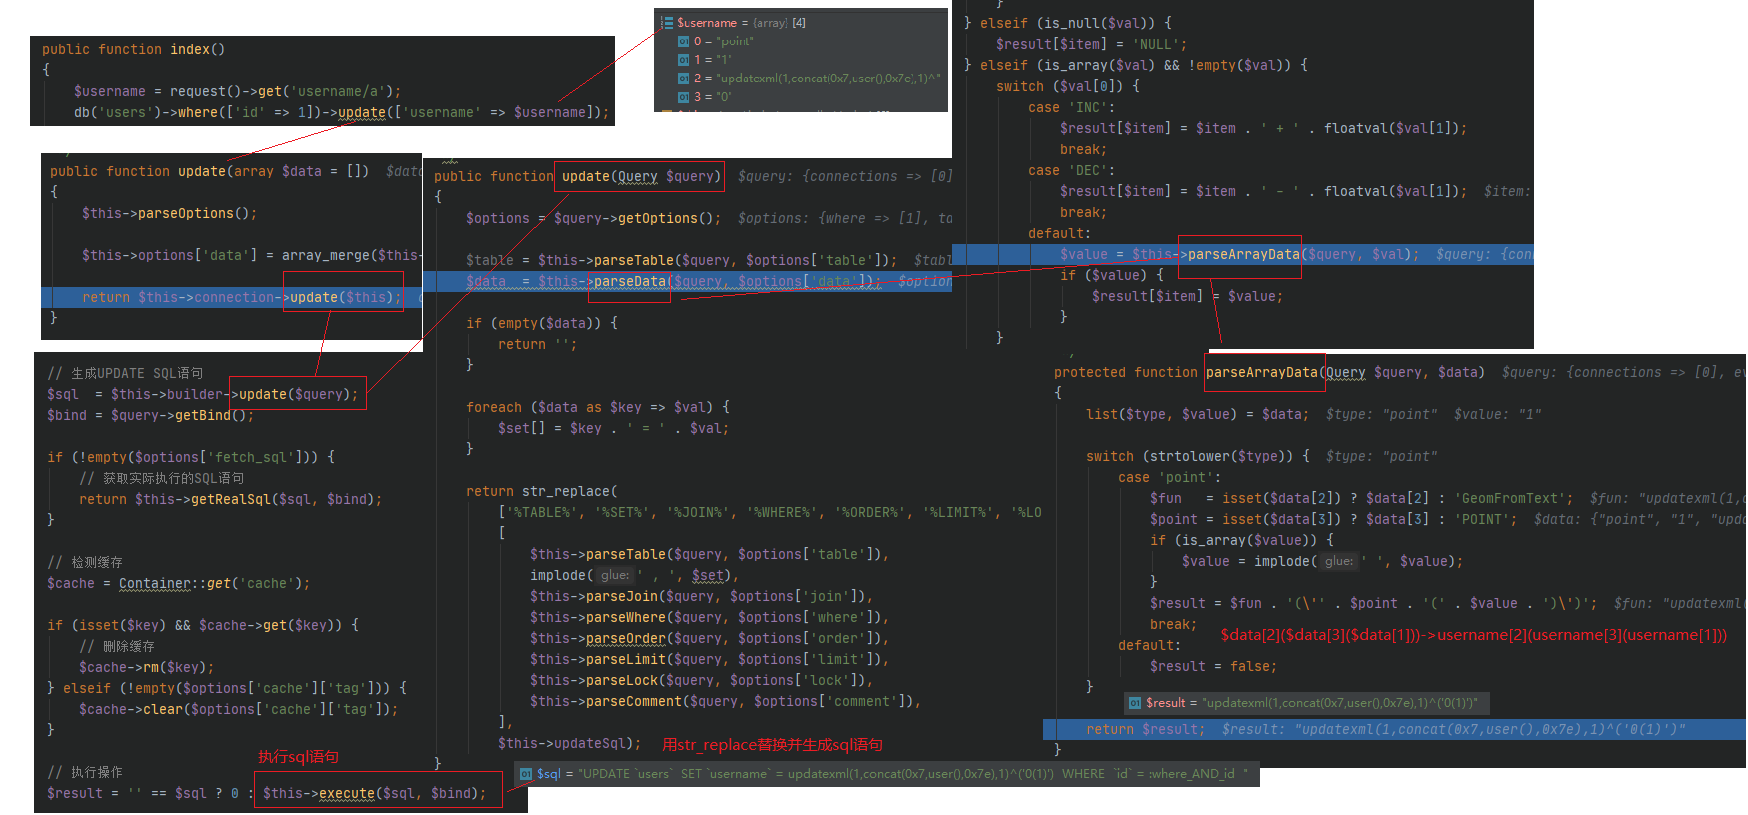
Task: Click "return str_replace(" line
Action: pyautogui.click(x=541, y=491)
